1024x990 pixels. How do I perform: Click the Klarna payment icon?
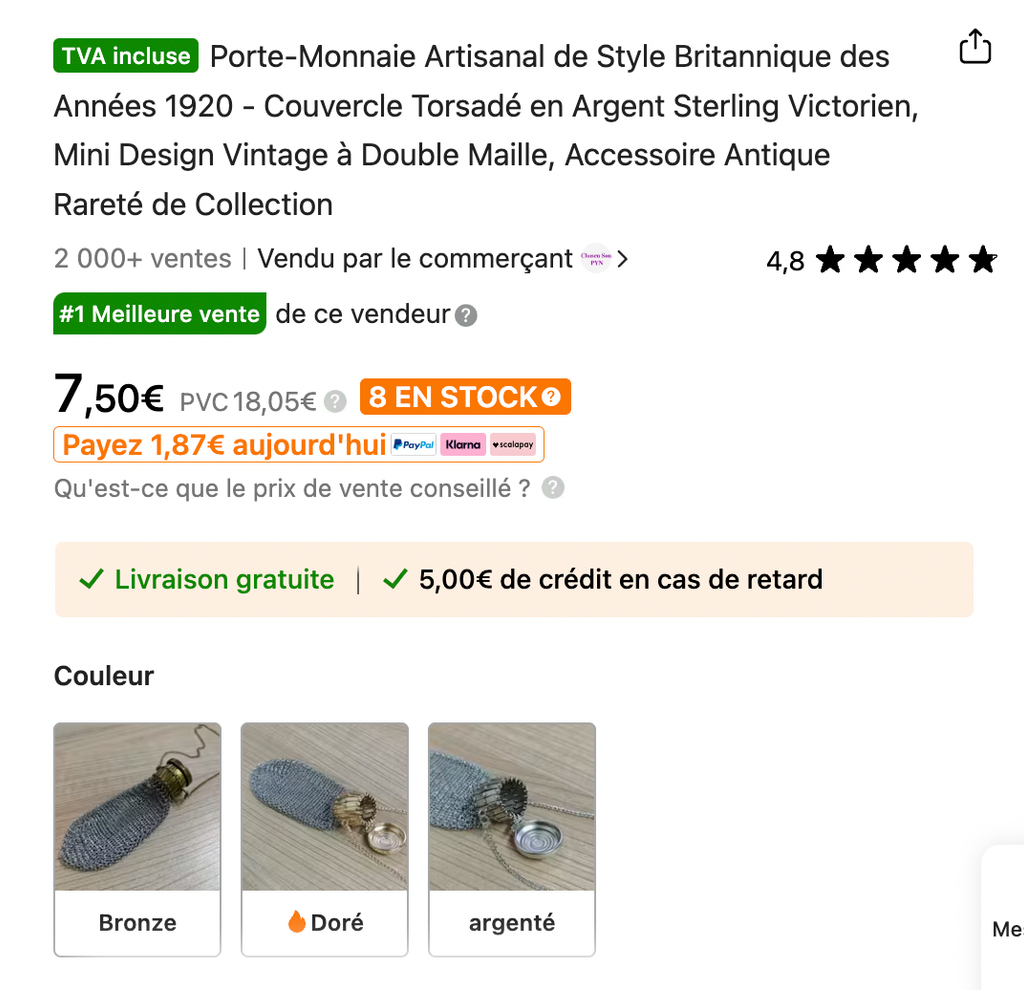point(463,445)
